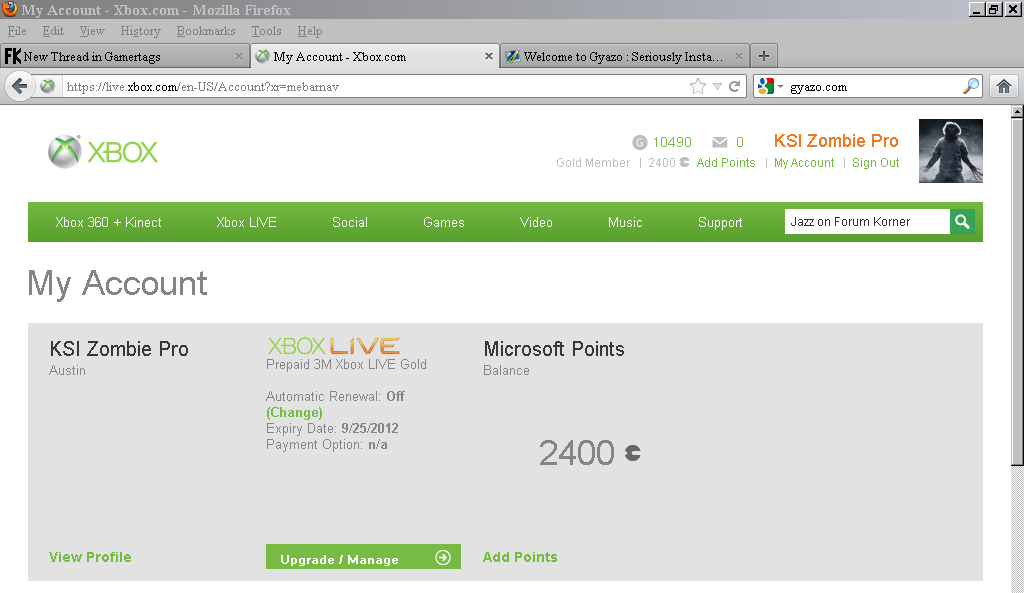
Task: Click the gamer picture avatar
Action: pos(951,151)
